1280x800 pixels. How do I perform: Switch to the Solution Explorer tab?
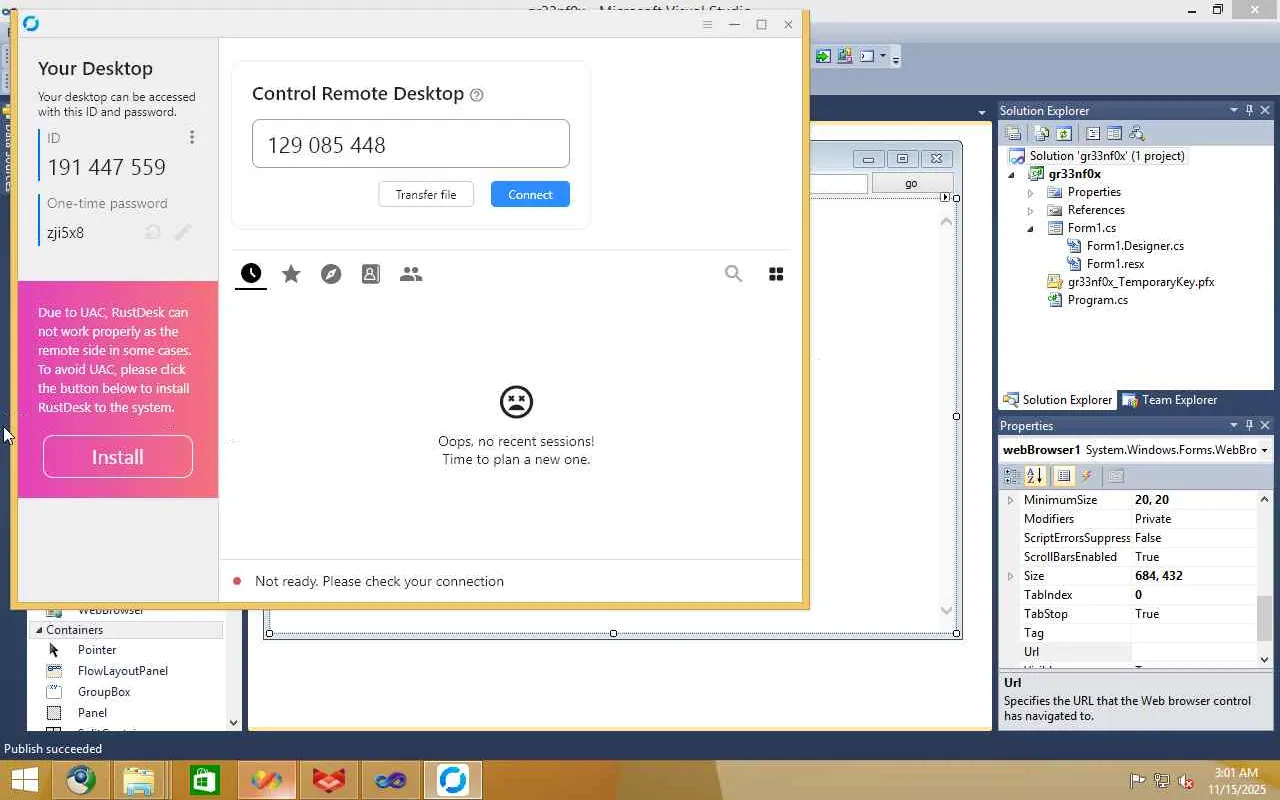[x=1058, y=400]
